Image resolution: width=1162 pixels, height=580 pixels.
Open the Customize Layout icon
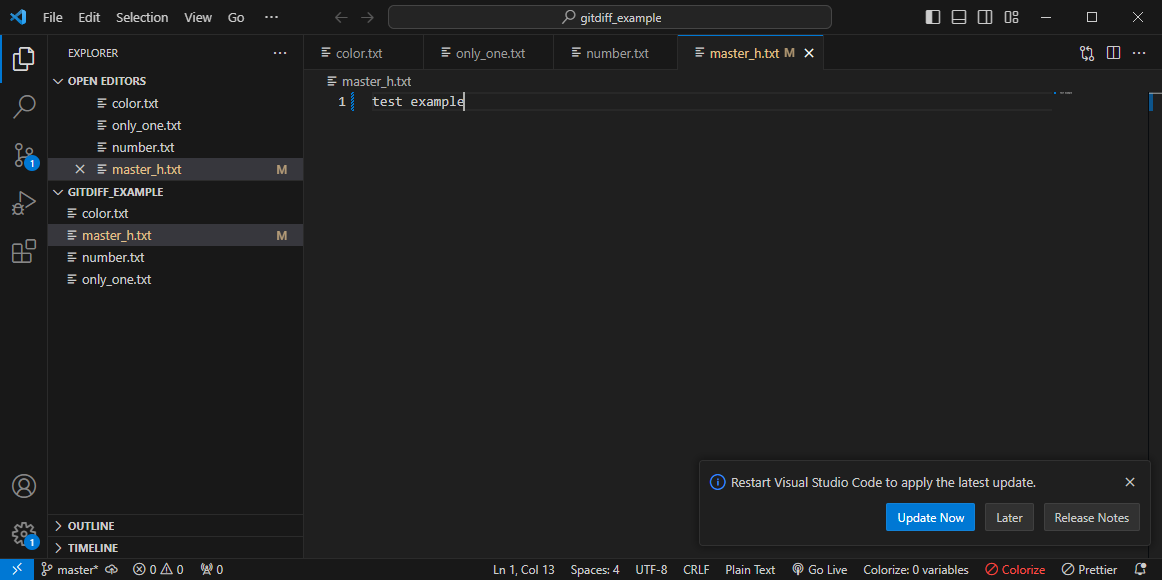pos(1011,17)
